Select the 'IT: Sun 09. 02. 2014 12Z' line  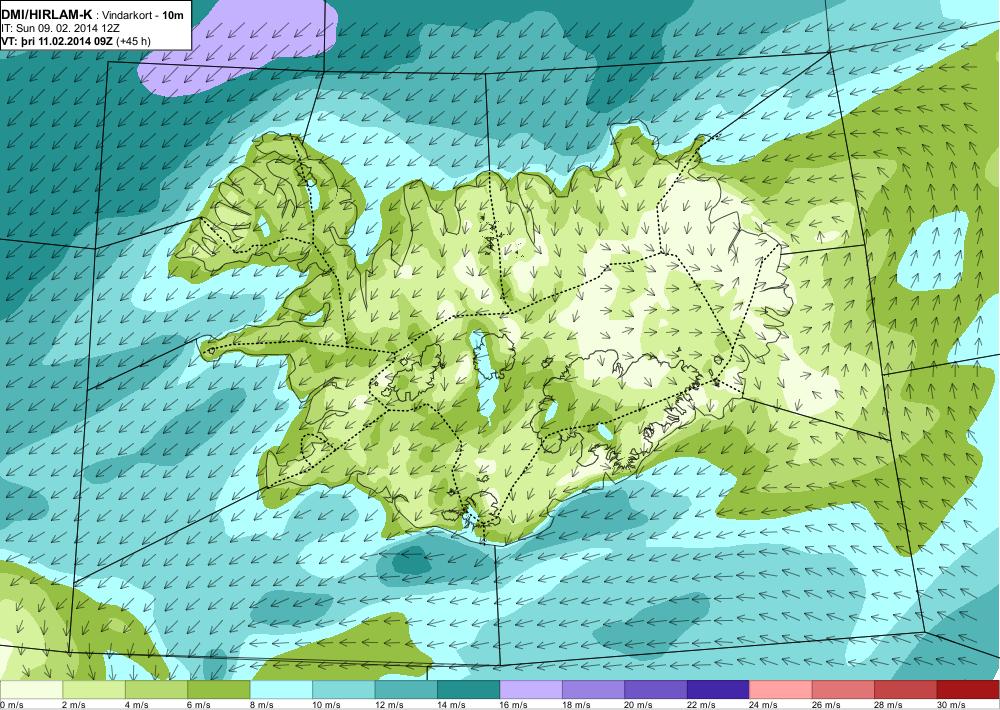pos(60,29)
